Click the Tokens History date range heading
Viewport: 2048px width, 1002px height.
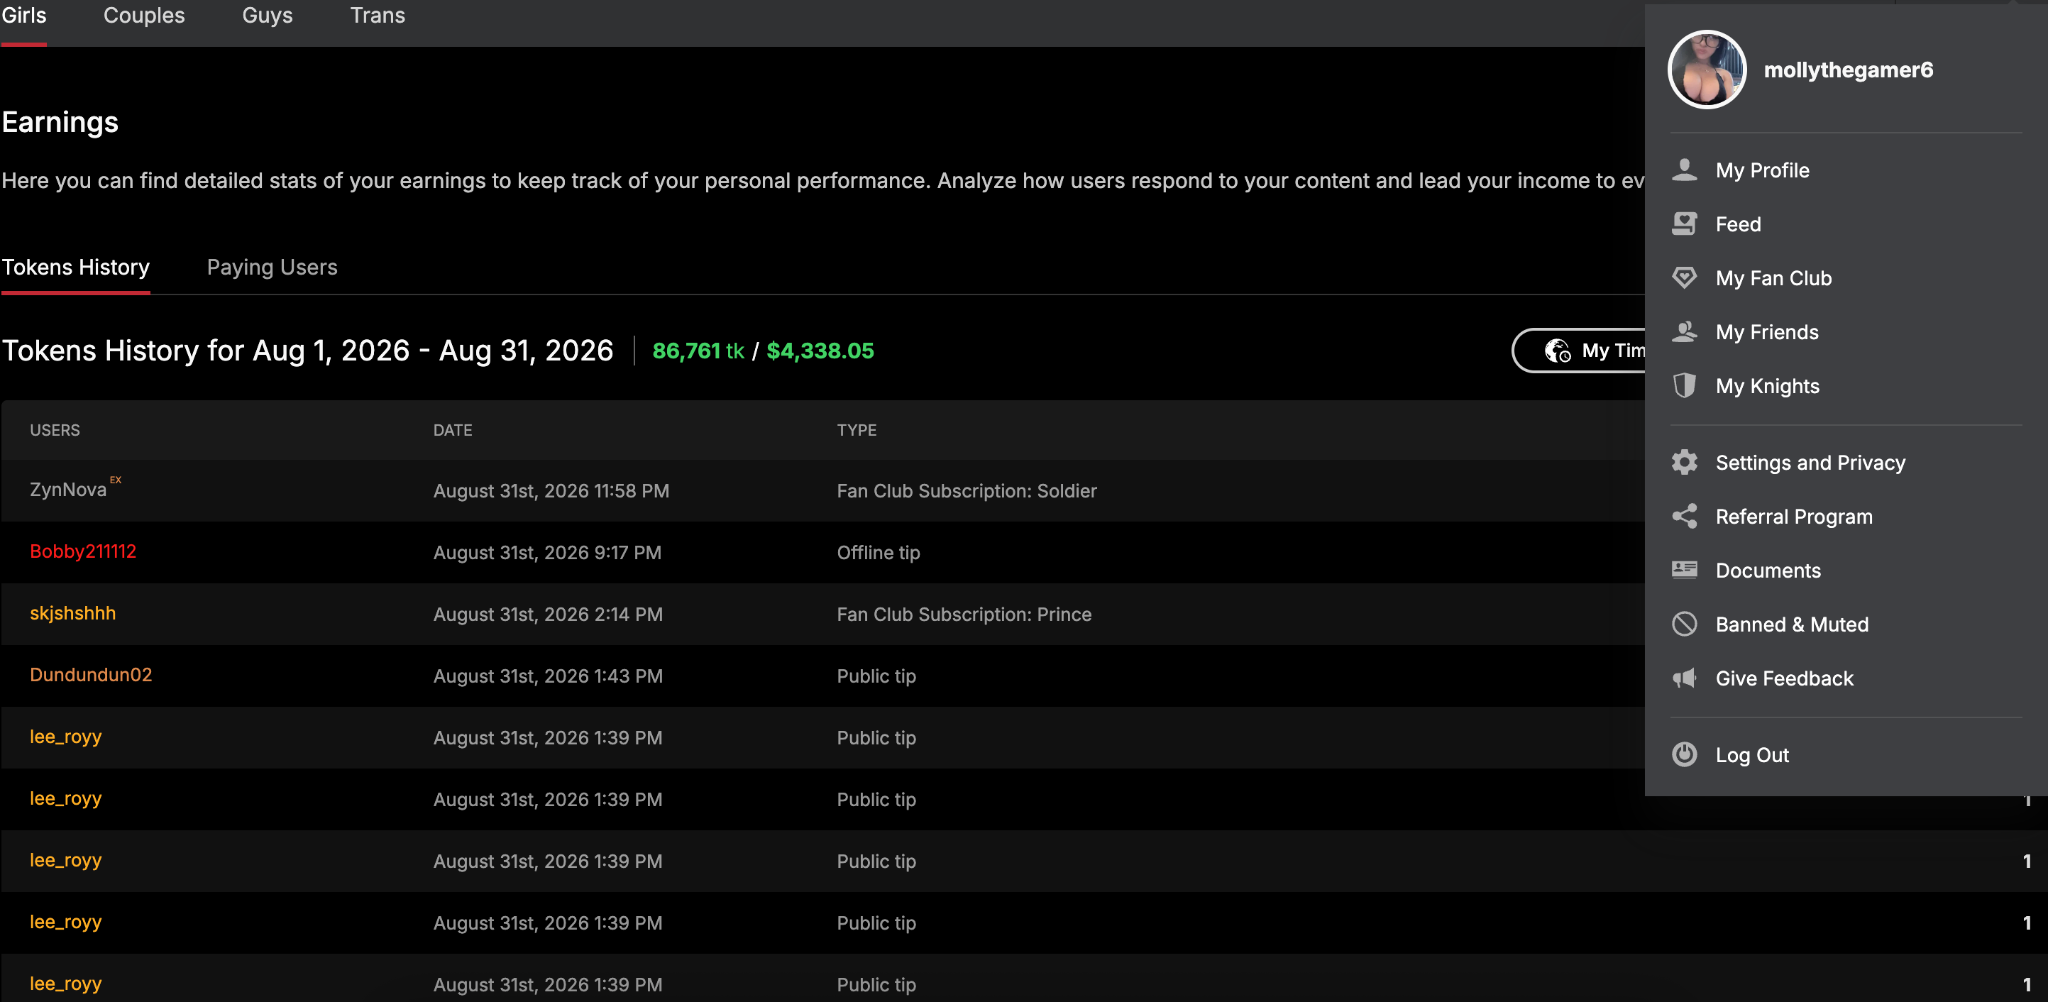pos(307,351)
